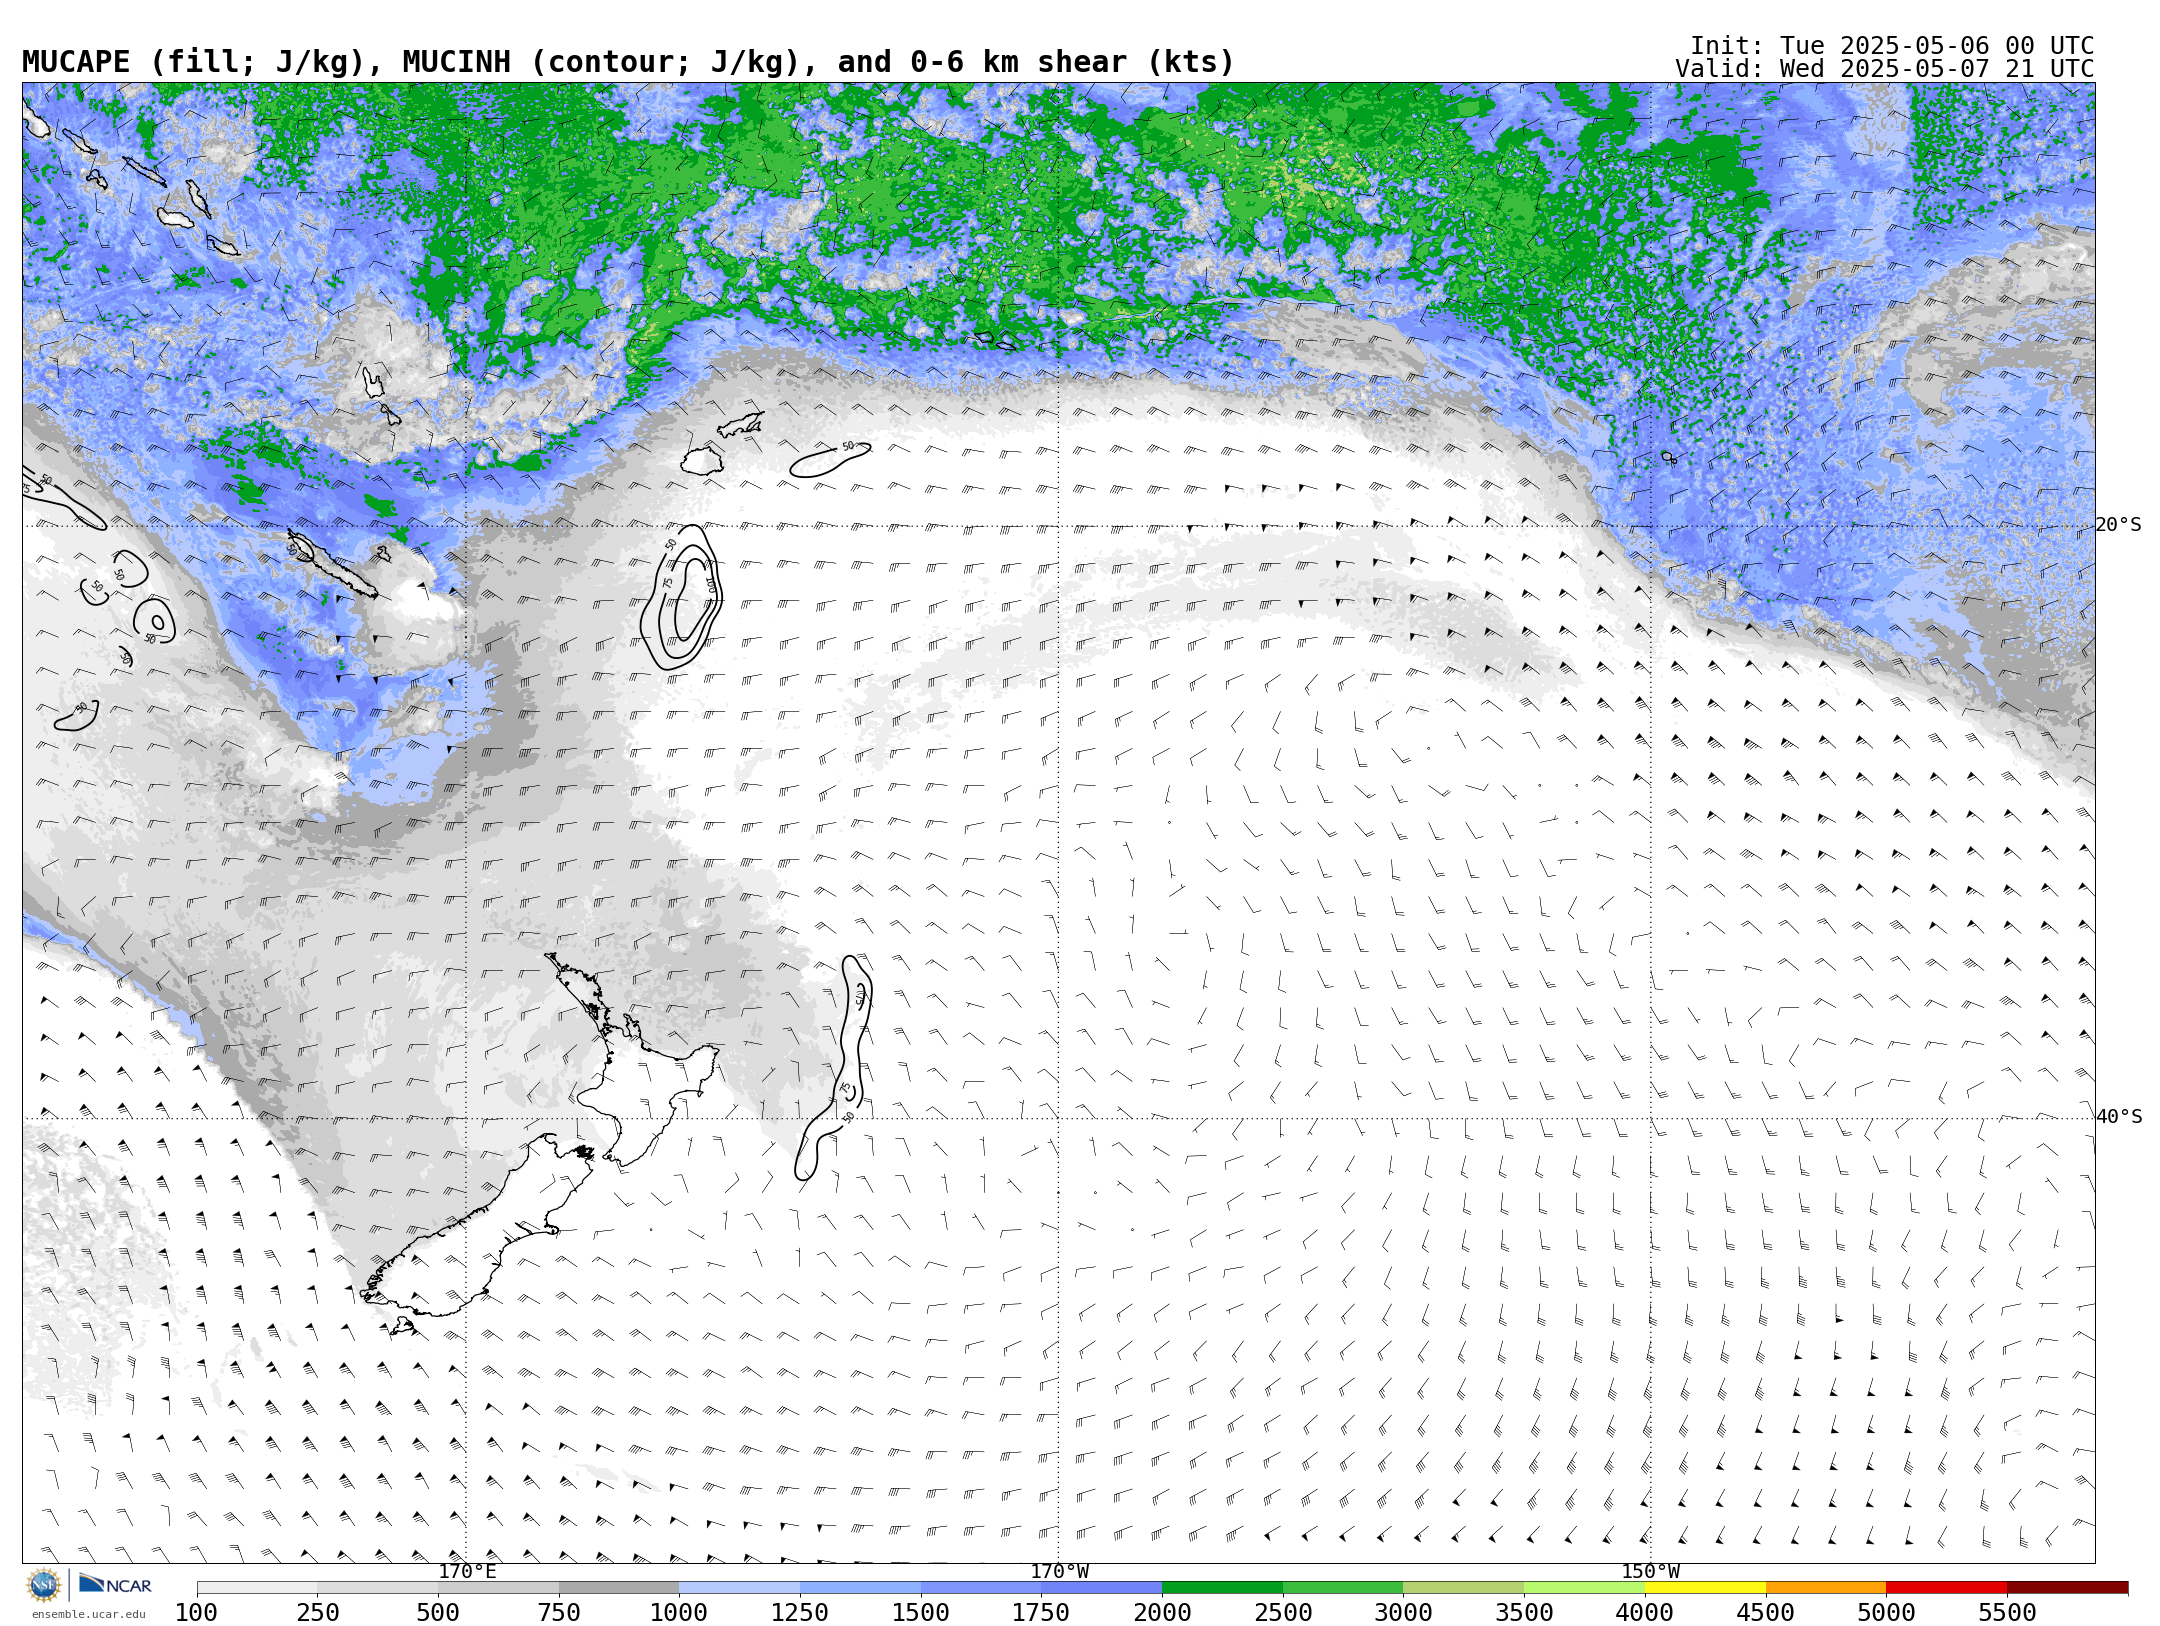Viewport: 2160px width, 1626px height.
Task: Click the 170°W longitude label
Action: click(1060, 1572)
